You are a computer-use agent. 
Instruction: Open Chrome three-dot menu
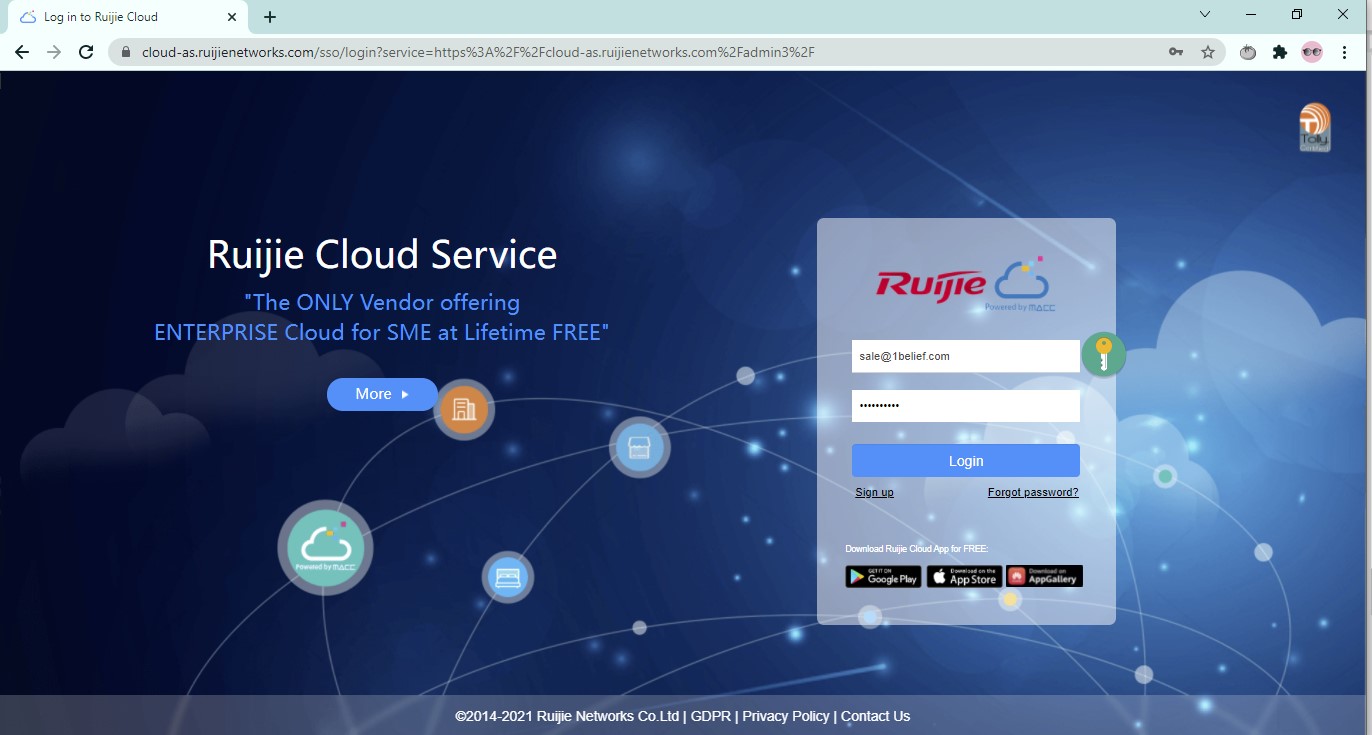pyautogui.click(x=1344, y=52)
